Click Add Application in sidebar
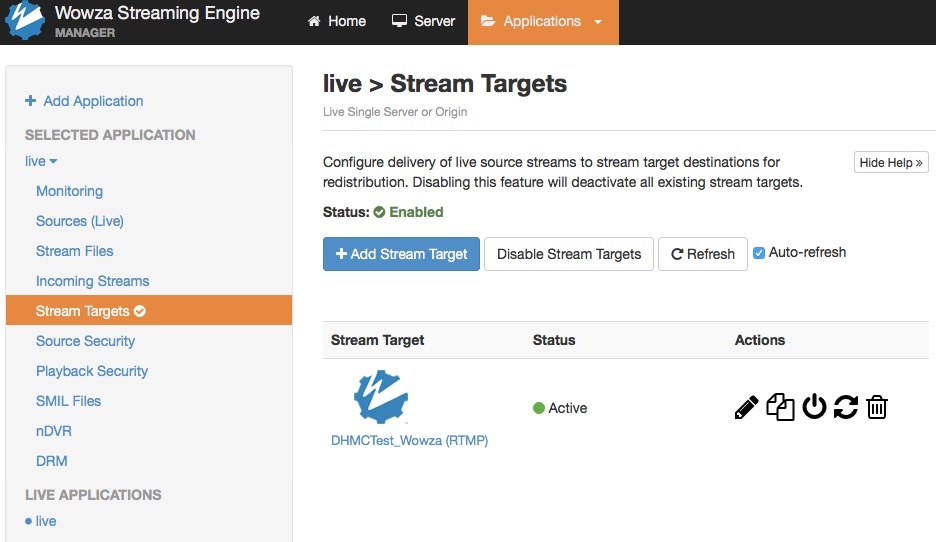The height and width of the screenshot is (542, 936). tap(84, 101)
